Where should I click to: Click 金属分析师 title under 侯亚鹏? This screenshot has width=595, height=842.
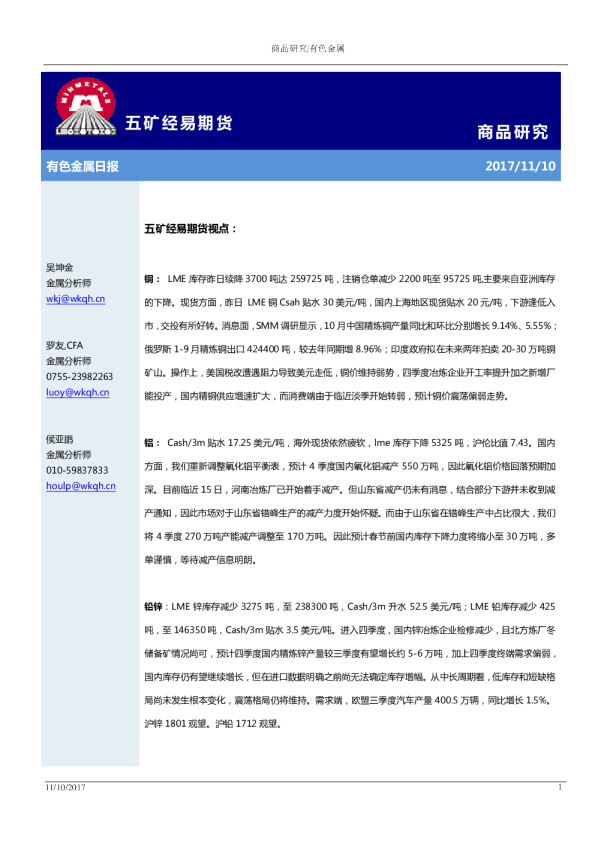click(68, 455)
